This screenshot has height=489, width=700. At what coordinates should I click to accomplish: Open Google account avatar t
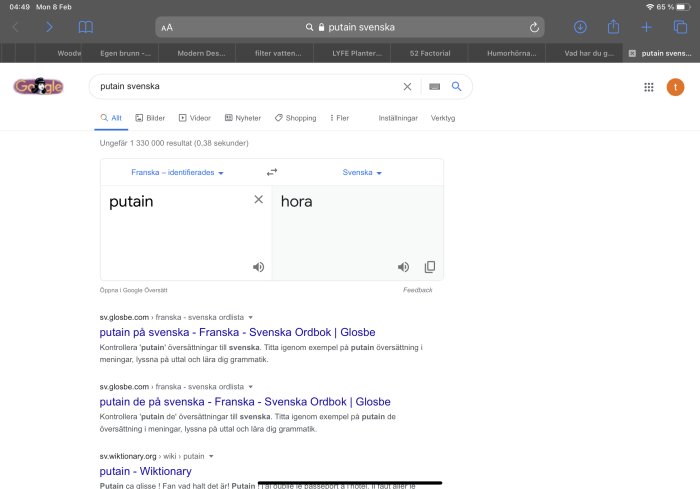pos(675,87)
